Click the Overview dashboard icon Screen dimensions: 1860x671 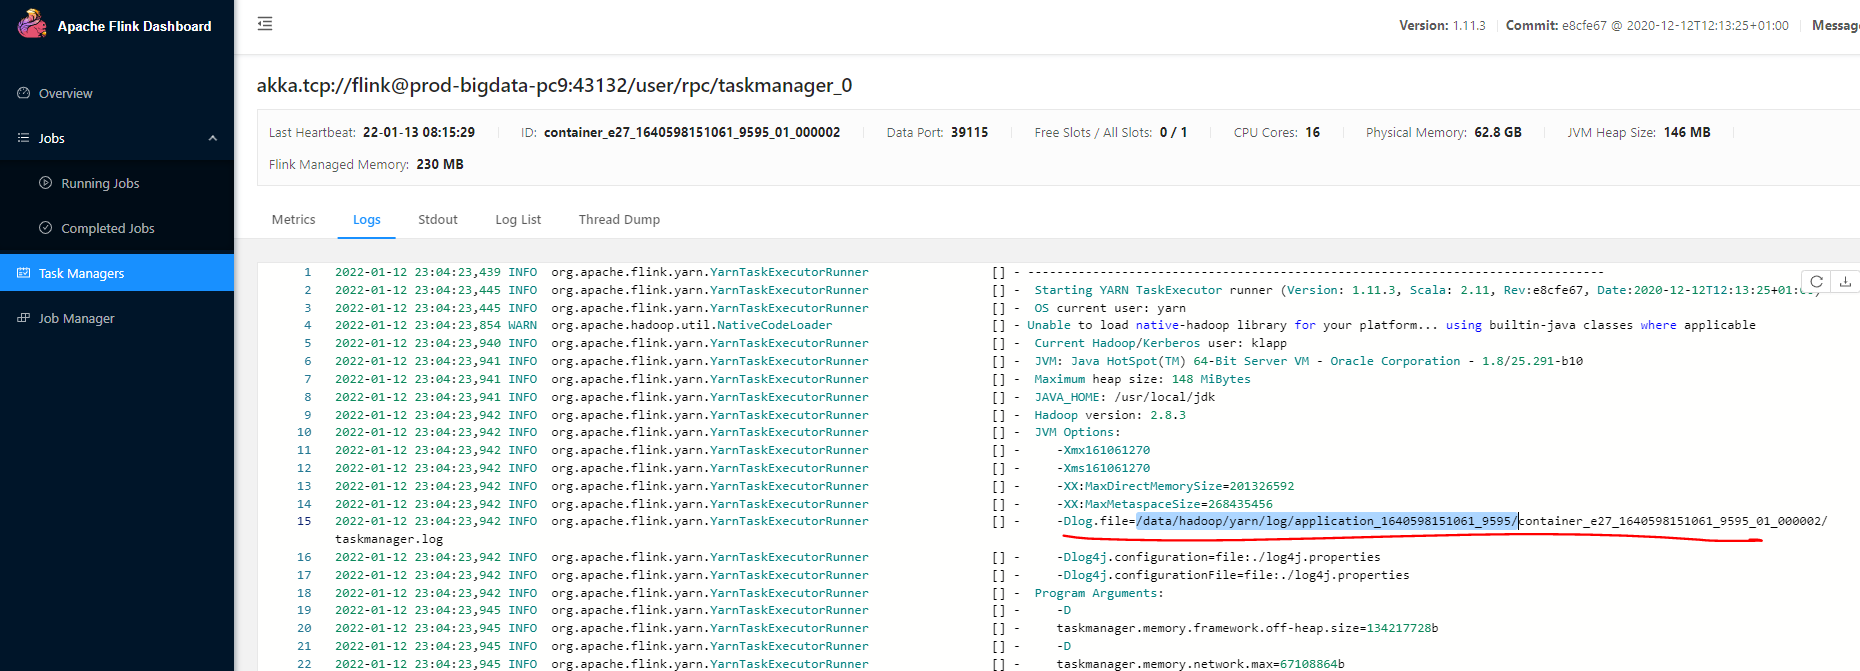tap(23, 93)
